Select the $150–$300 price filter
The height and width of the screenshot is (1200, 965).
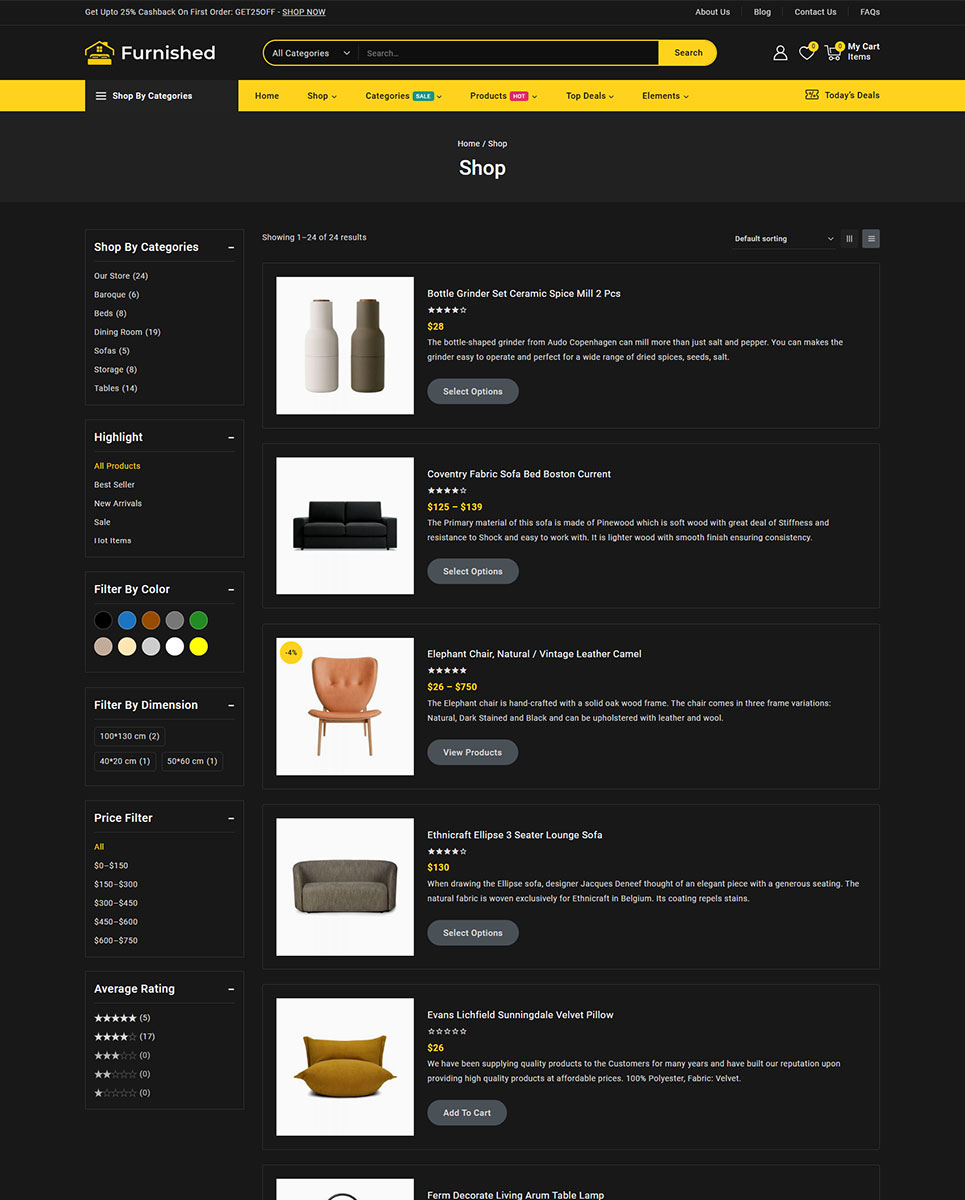pos(116,884)
